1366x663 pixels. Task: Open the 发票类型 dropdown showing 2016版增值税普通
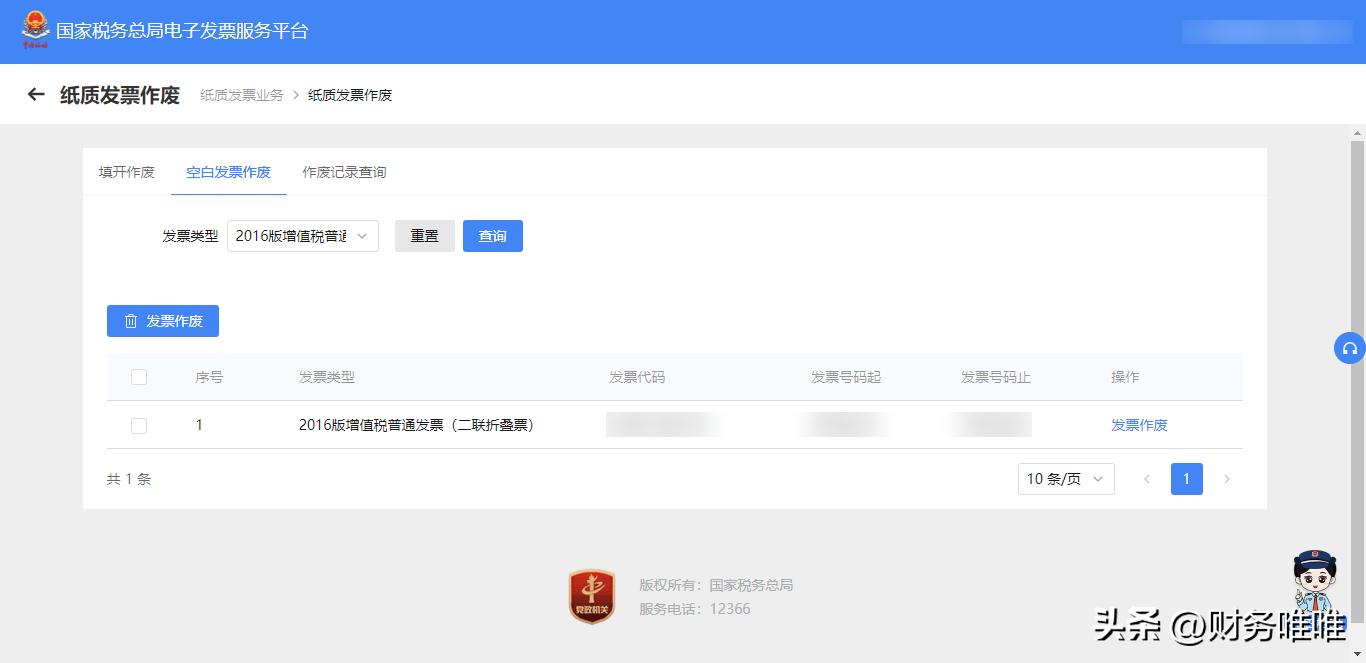point(302,236)
